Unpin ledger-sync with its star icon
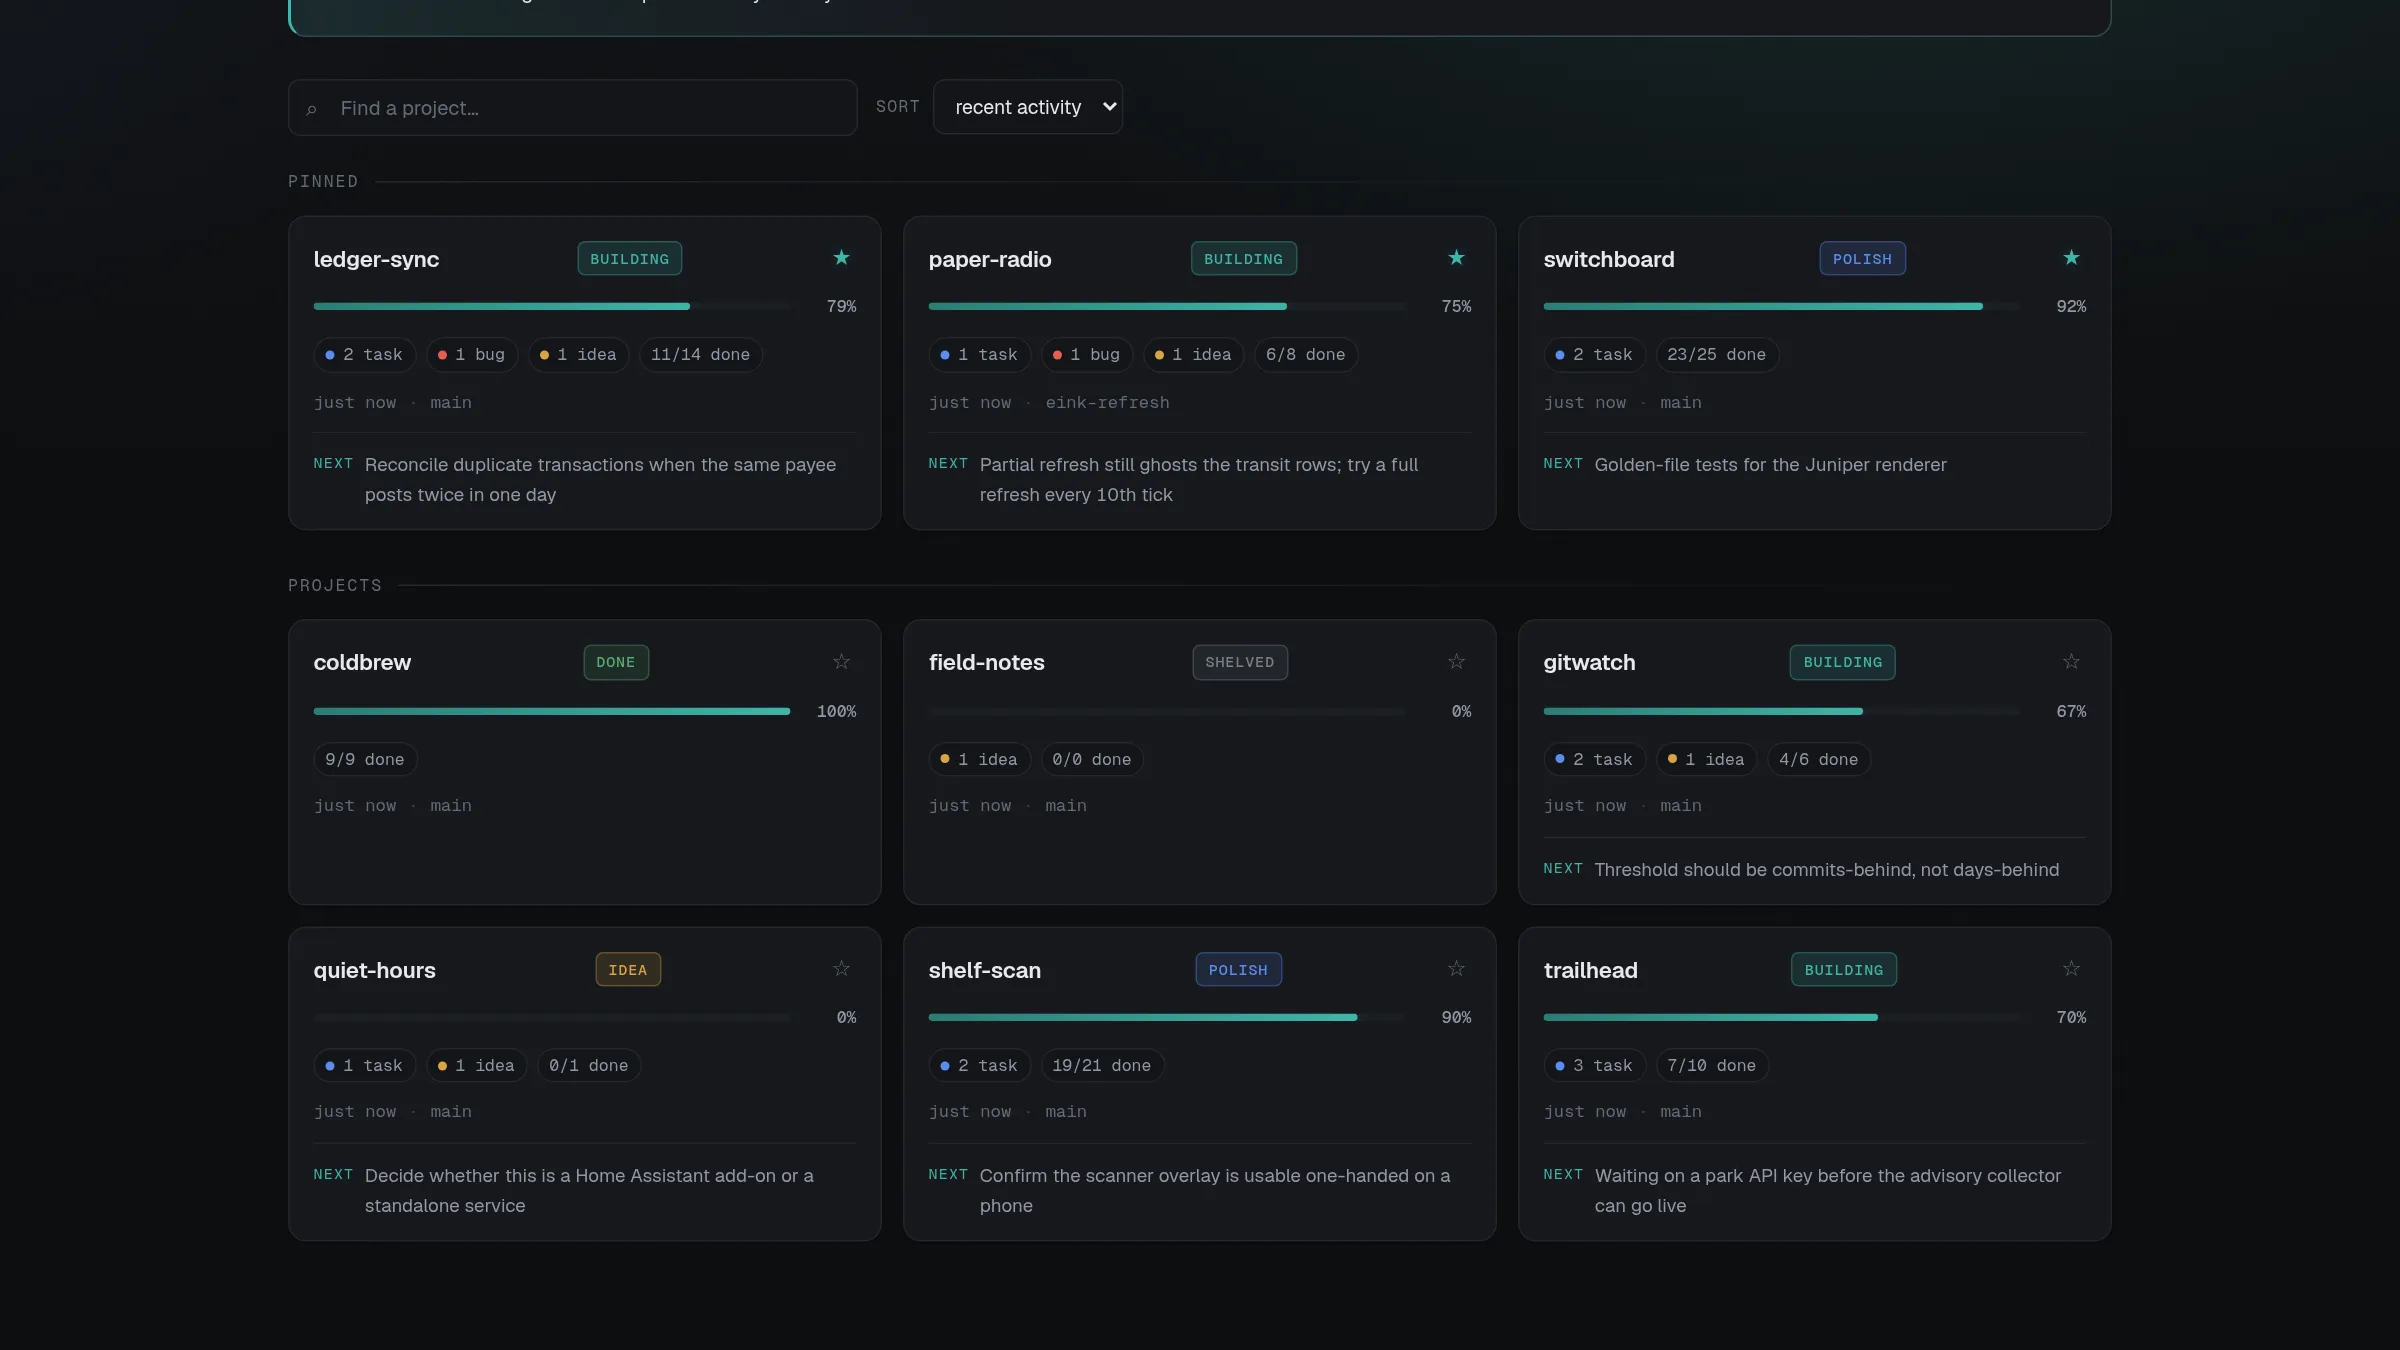The width and height of the screenshot is (2400, 1350). 841,258
